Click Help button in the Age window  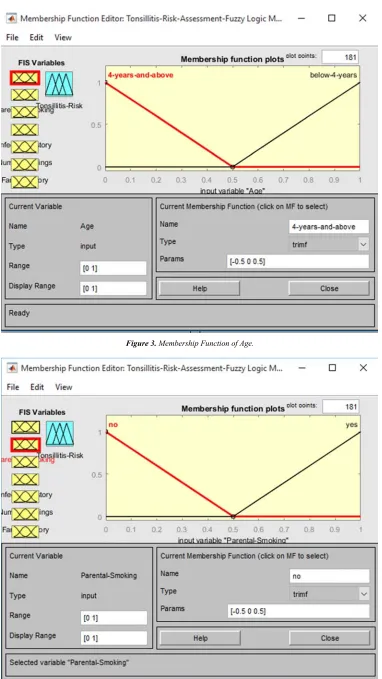click(x=199, y=288)
